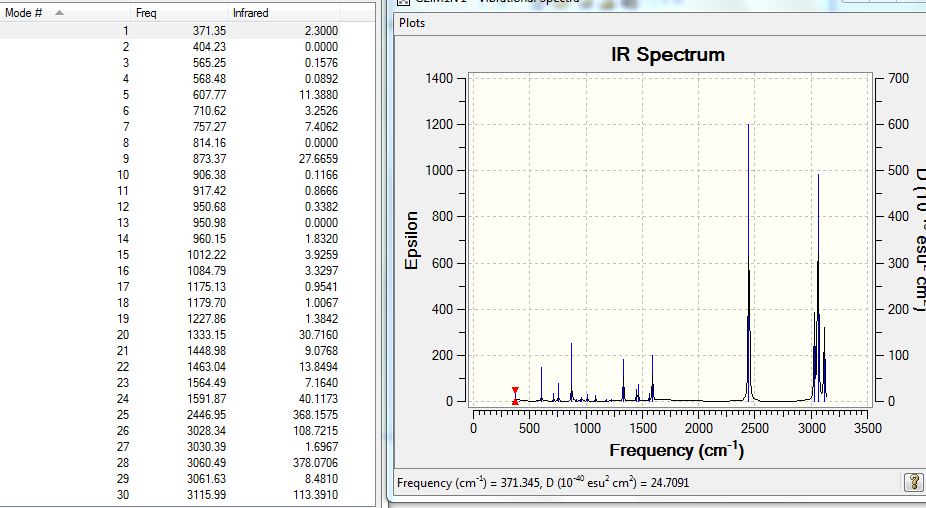Select mode 10 frequency 906.38
The width and height of the screenshot is (926, 508).
(x=209, y=175)
